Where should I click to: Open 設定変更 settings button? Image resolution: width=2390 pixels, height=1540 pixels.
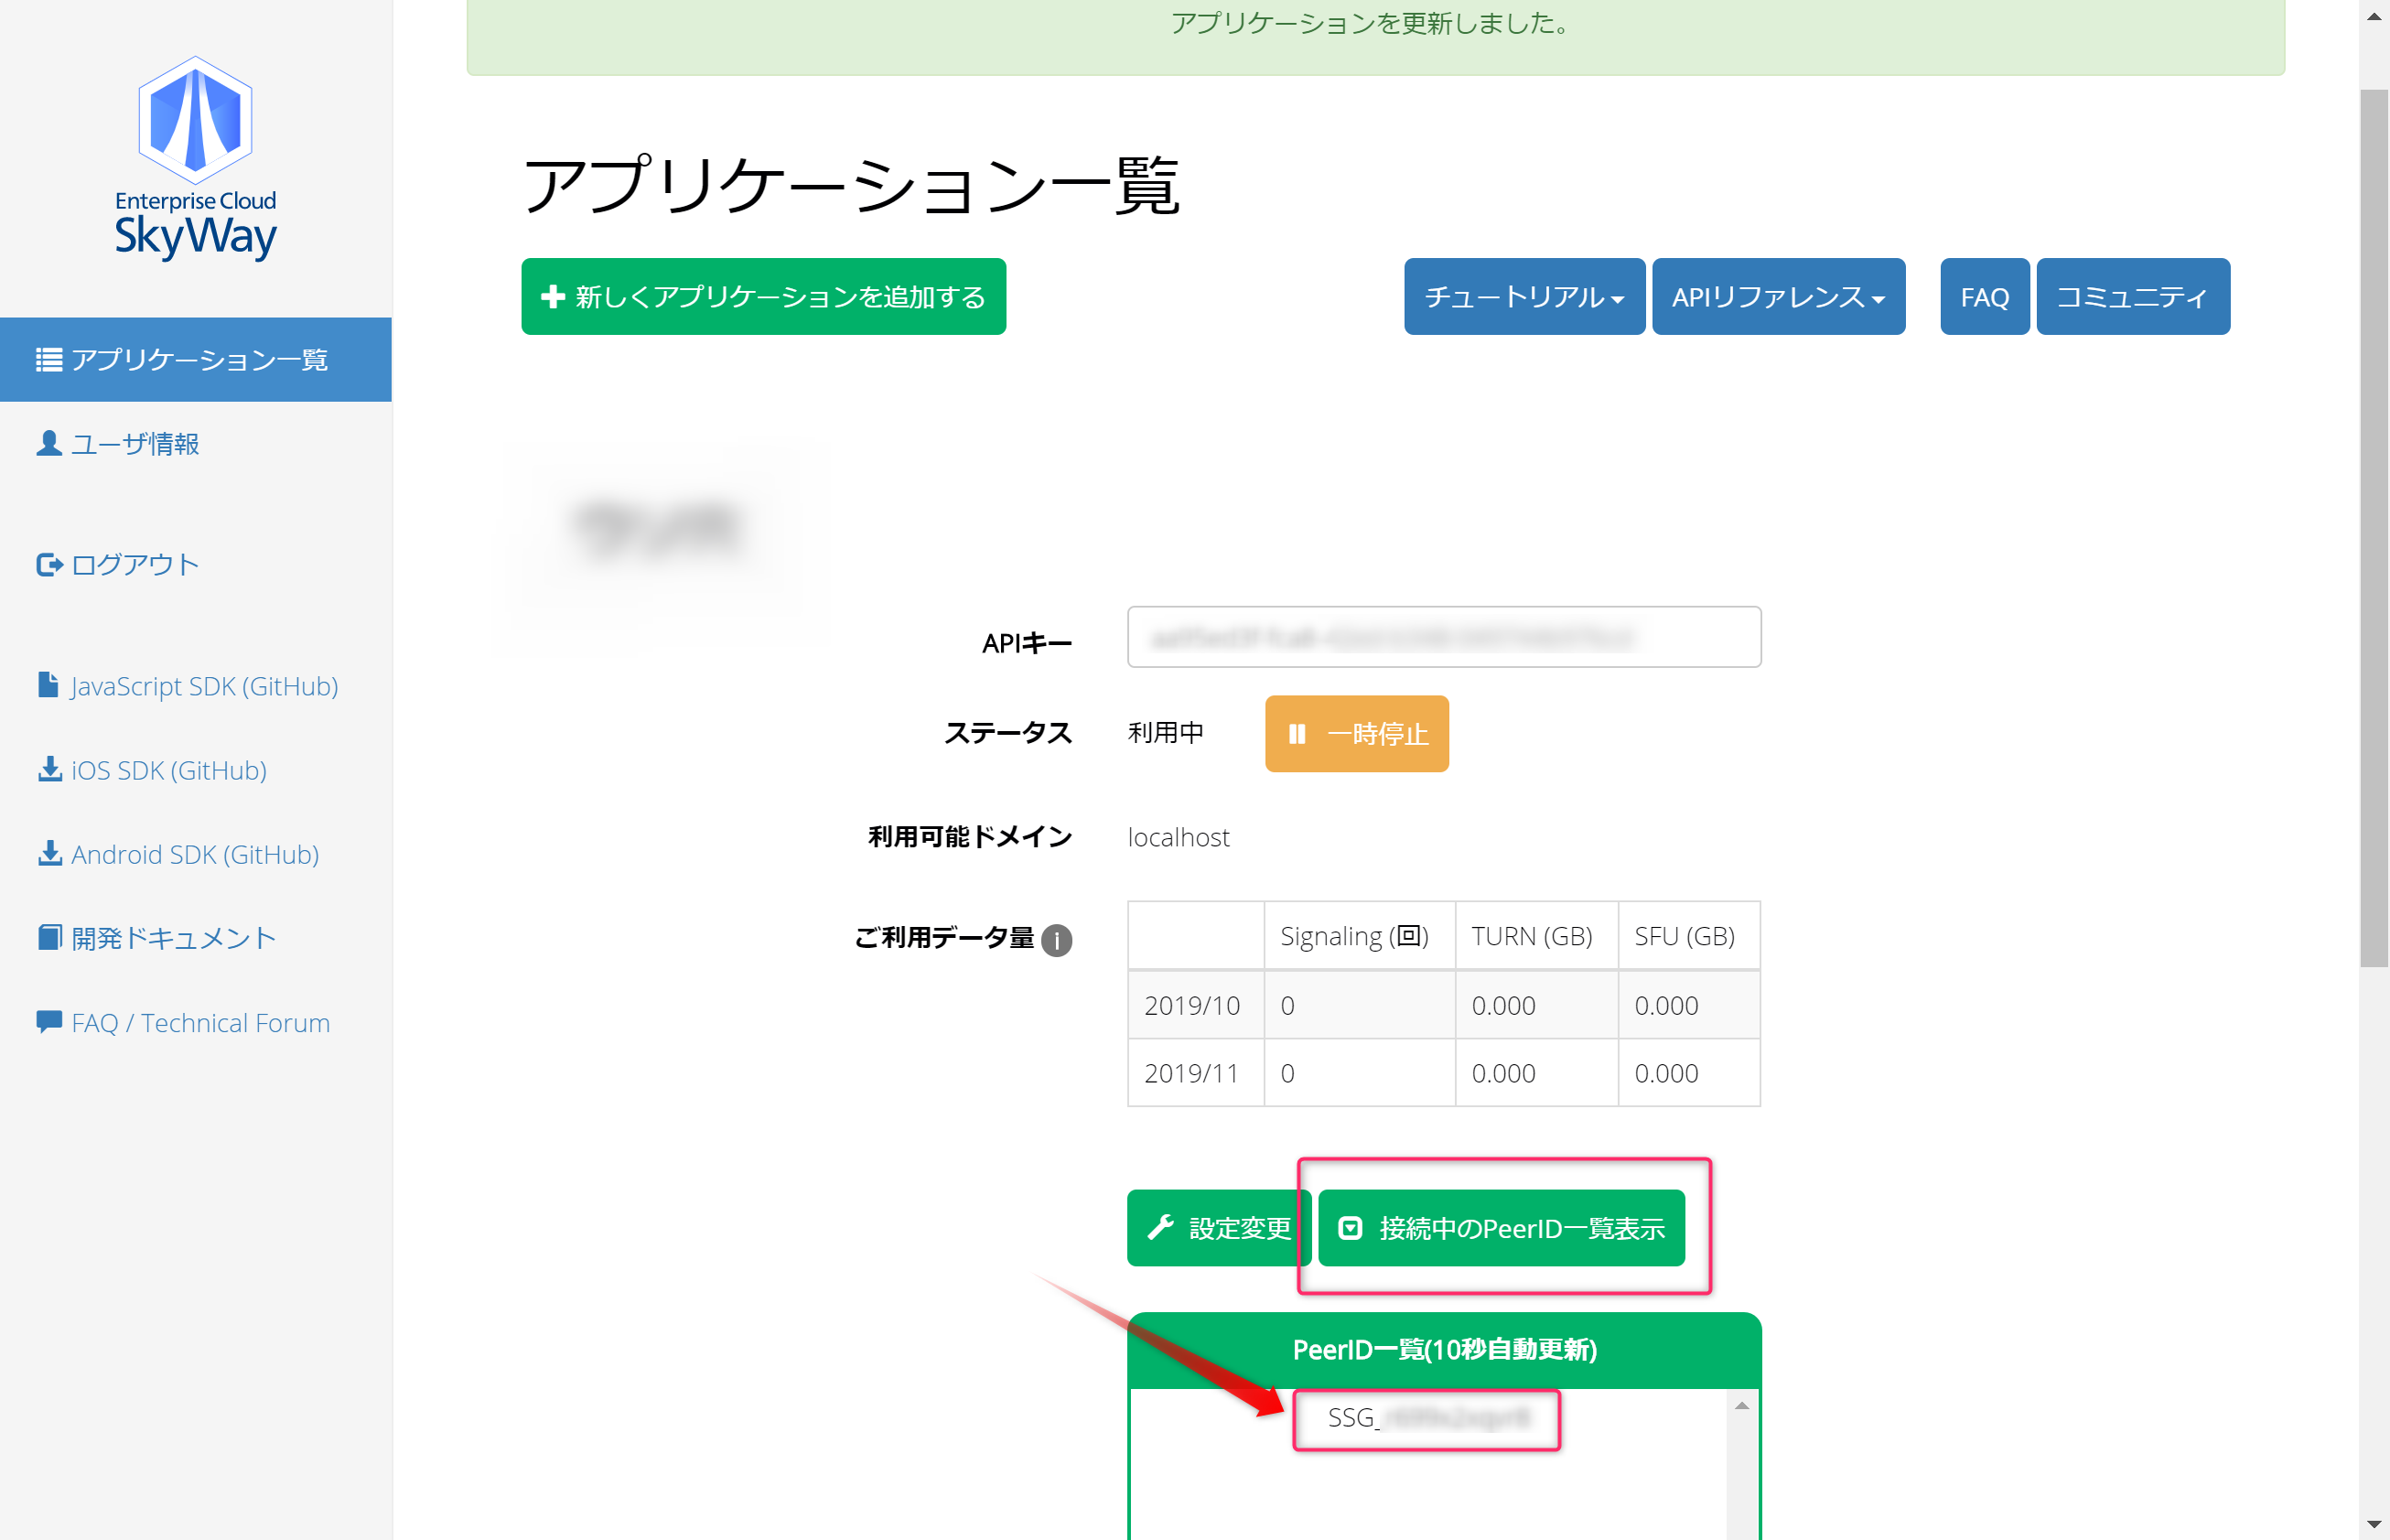point(1216,1228)
